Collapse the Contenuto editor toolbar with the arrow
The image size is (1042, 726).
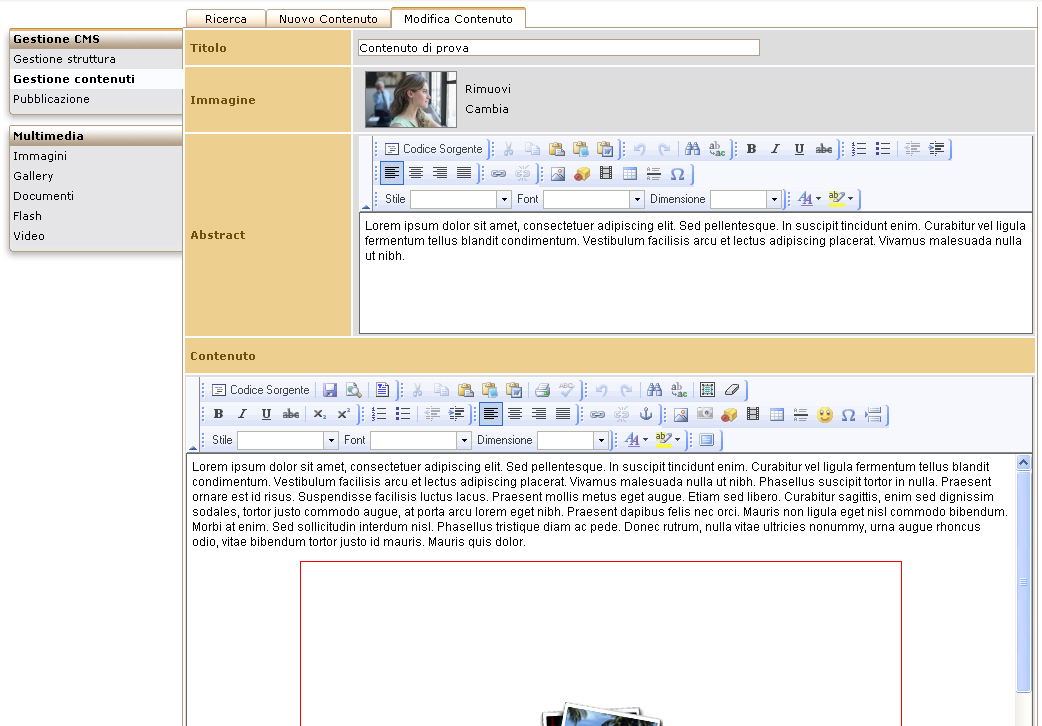pyautogui.click(x=193, y=448)
